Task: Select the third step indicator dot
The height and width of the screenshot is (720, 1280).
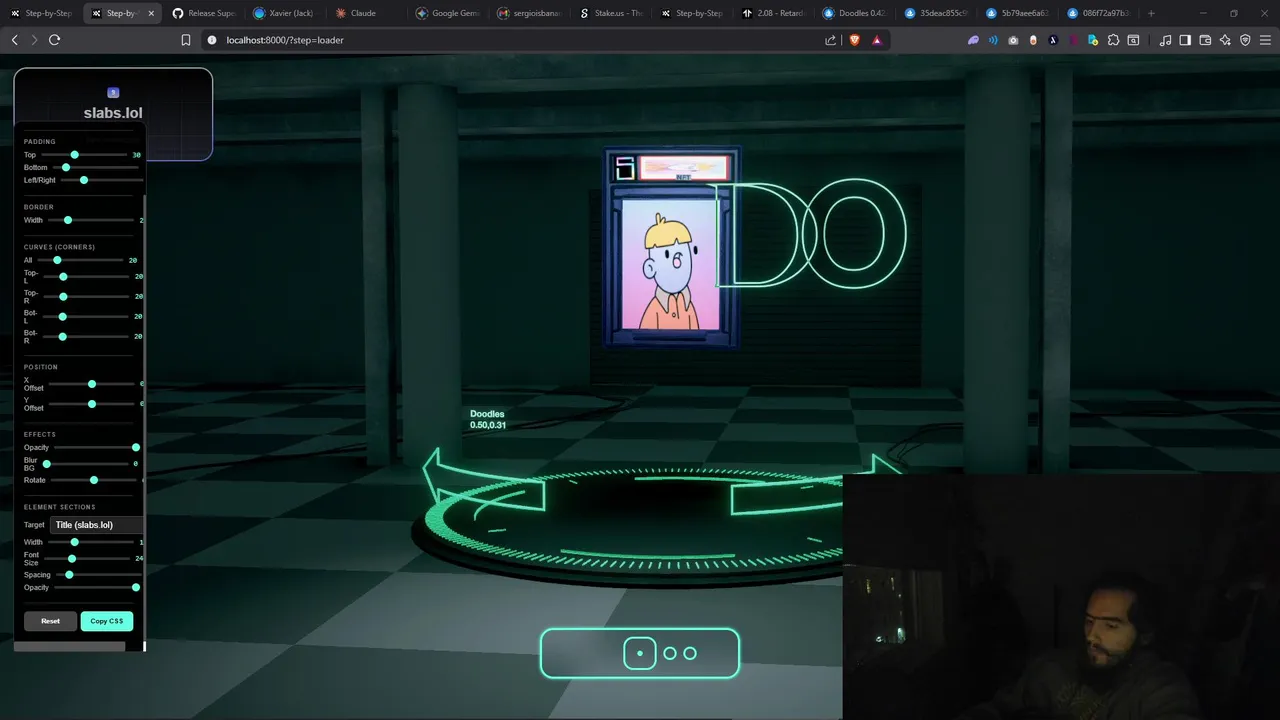Action: point(690,653)
